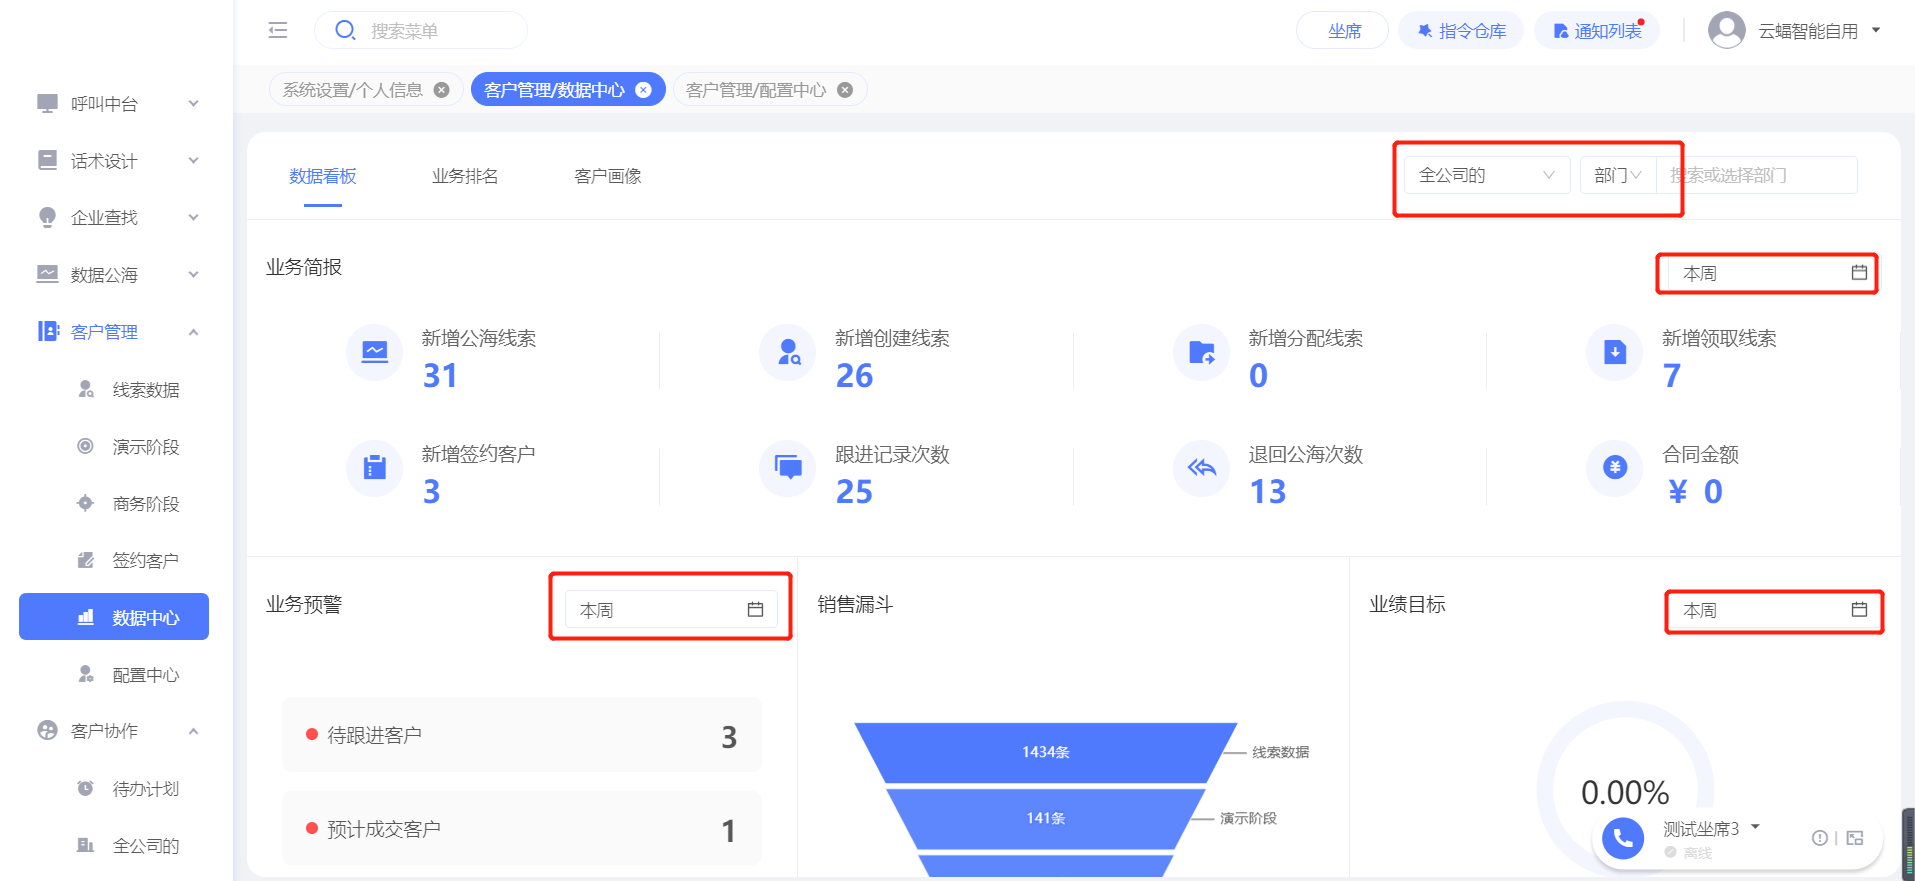Expand the 呼叫中台 sidebar menu
Image resolution: width=1915 pixels, height=881 pixels.
tap(193, 103)
